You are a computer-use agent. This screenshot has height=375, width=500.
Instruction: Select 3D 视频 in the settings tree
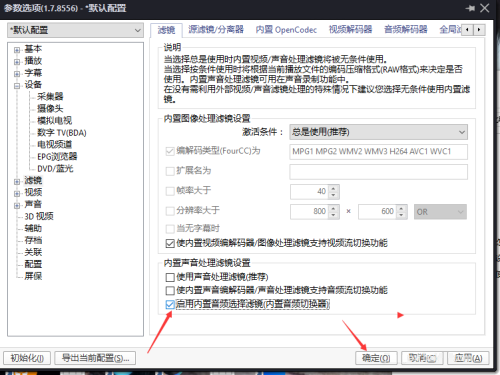(x=39, y=216)
